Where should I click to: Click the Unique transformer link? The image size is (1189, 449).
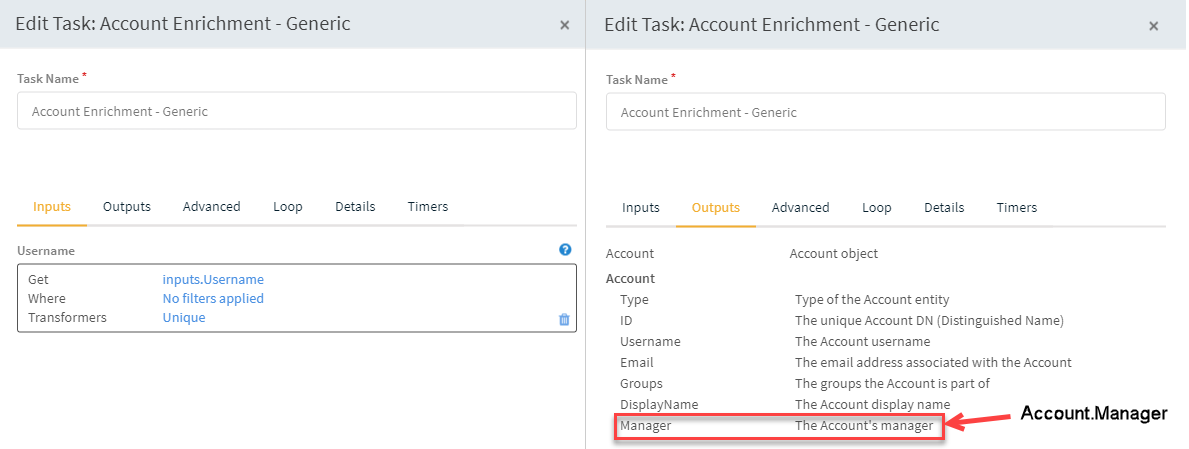(184, 318)
